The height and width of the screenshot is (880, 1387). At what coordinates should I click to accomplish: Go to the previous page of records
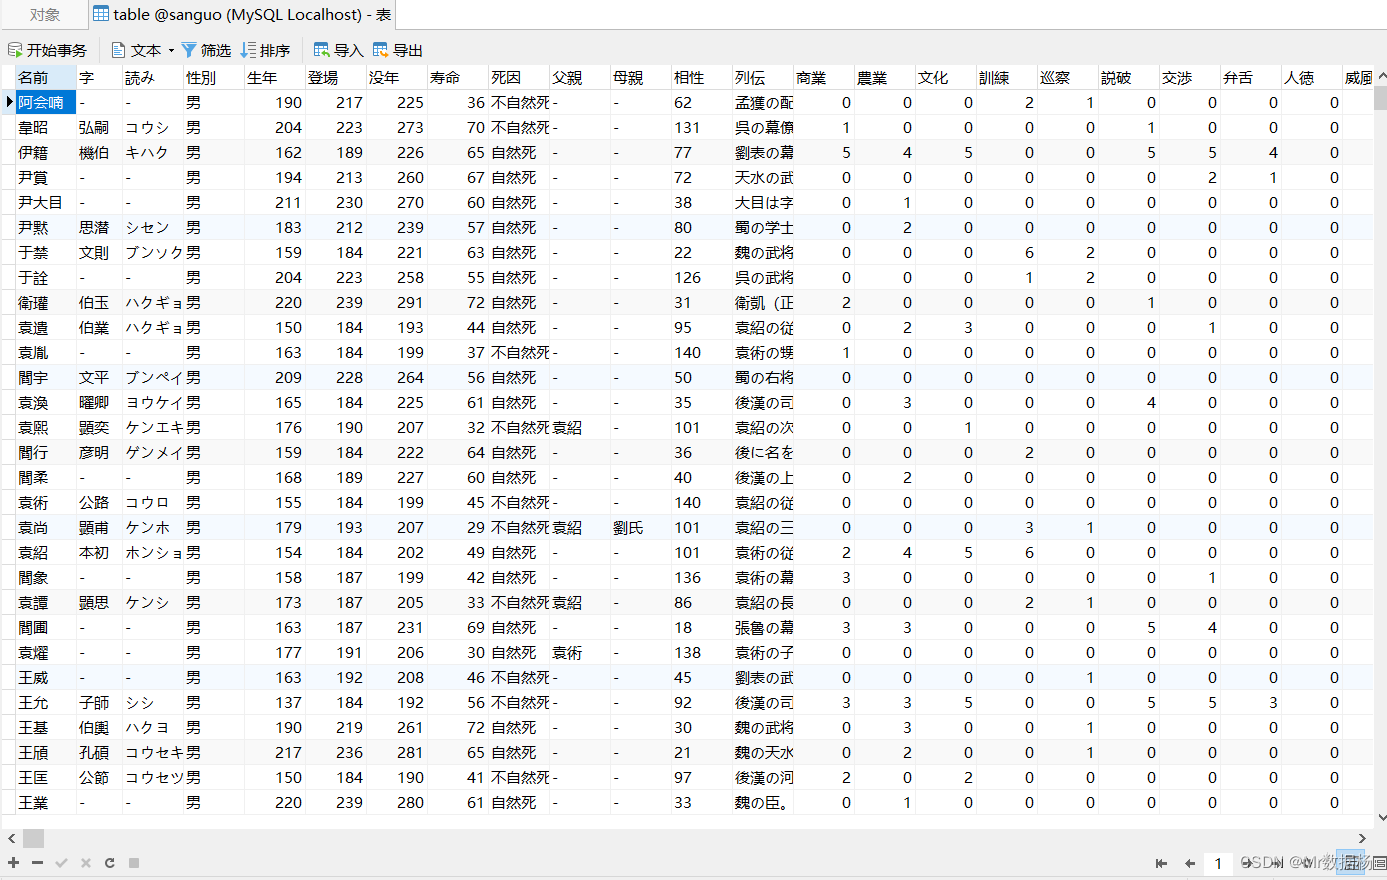[x=1189, y=863]
